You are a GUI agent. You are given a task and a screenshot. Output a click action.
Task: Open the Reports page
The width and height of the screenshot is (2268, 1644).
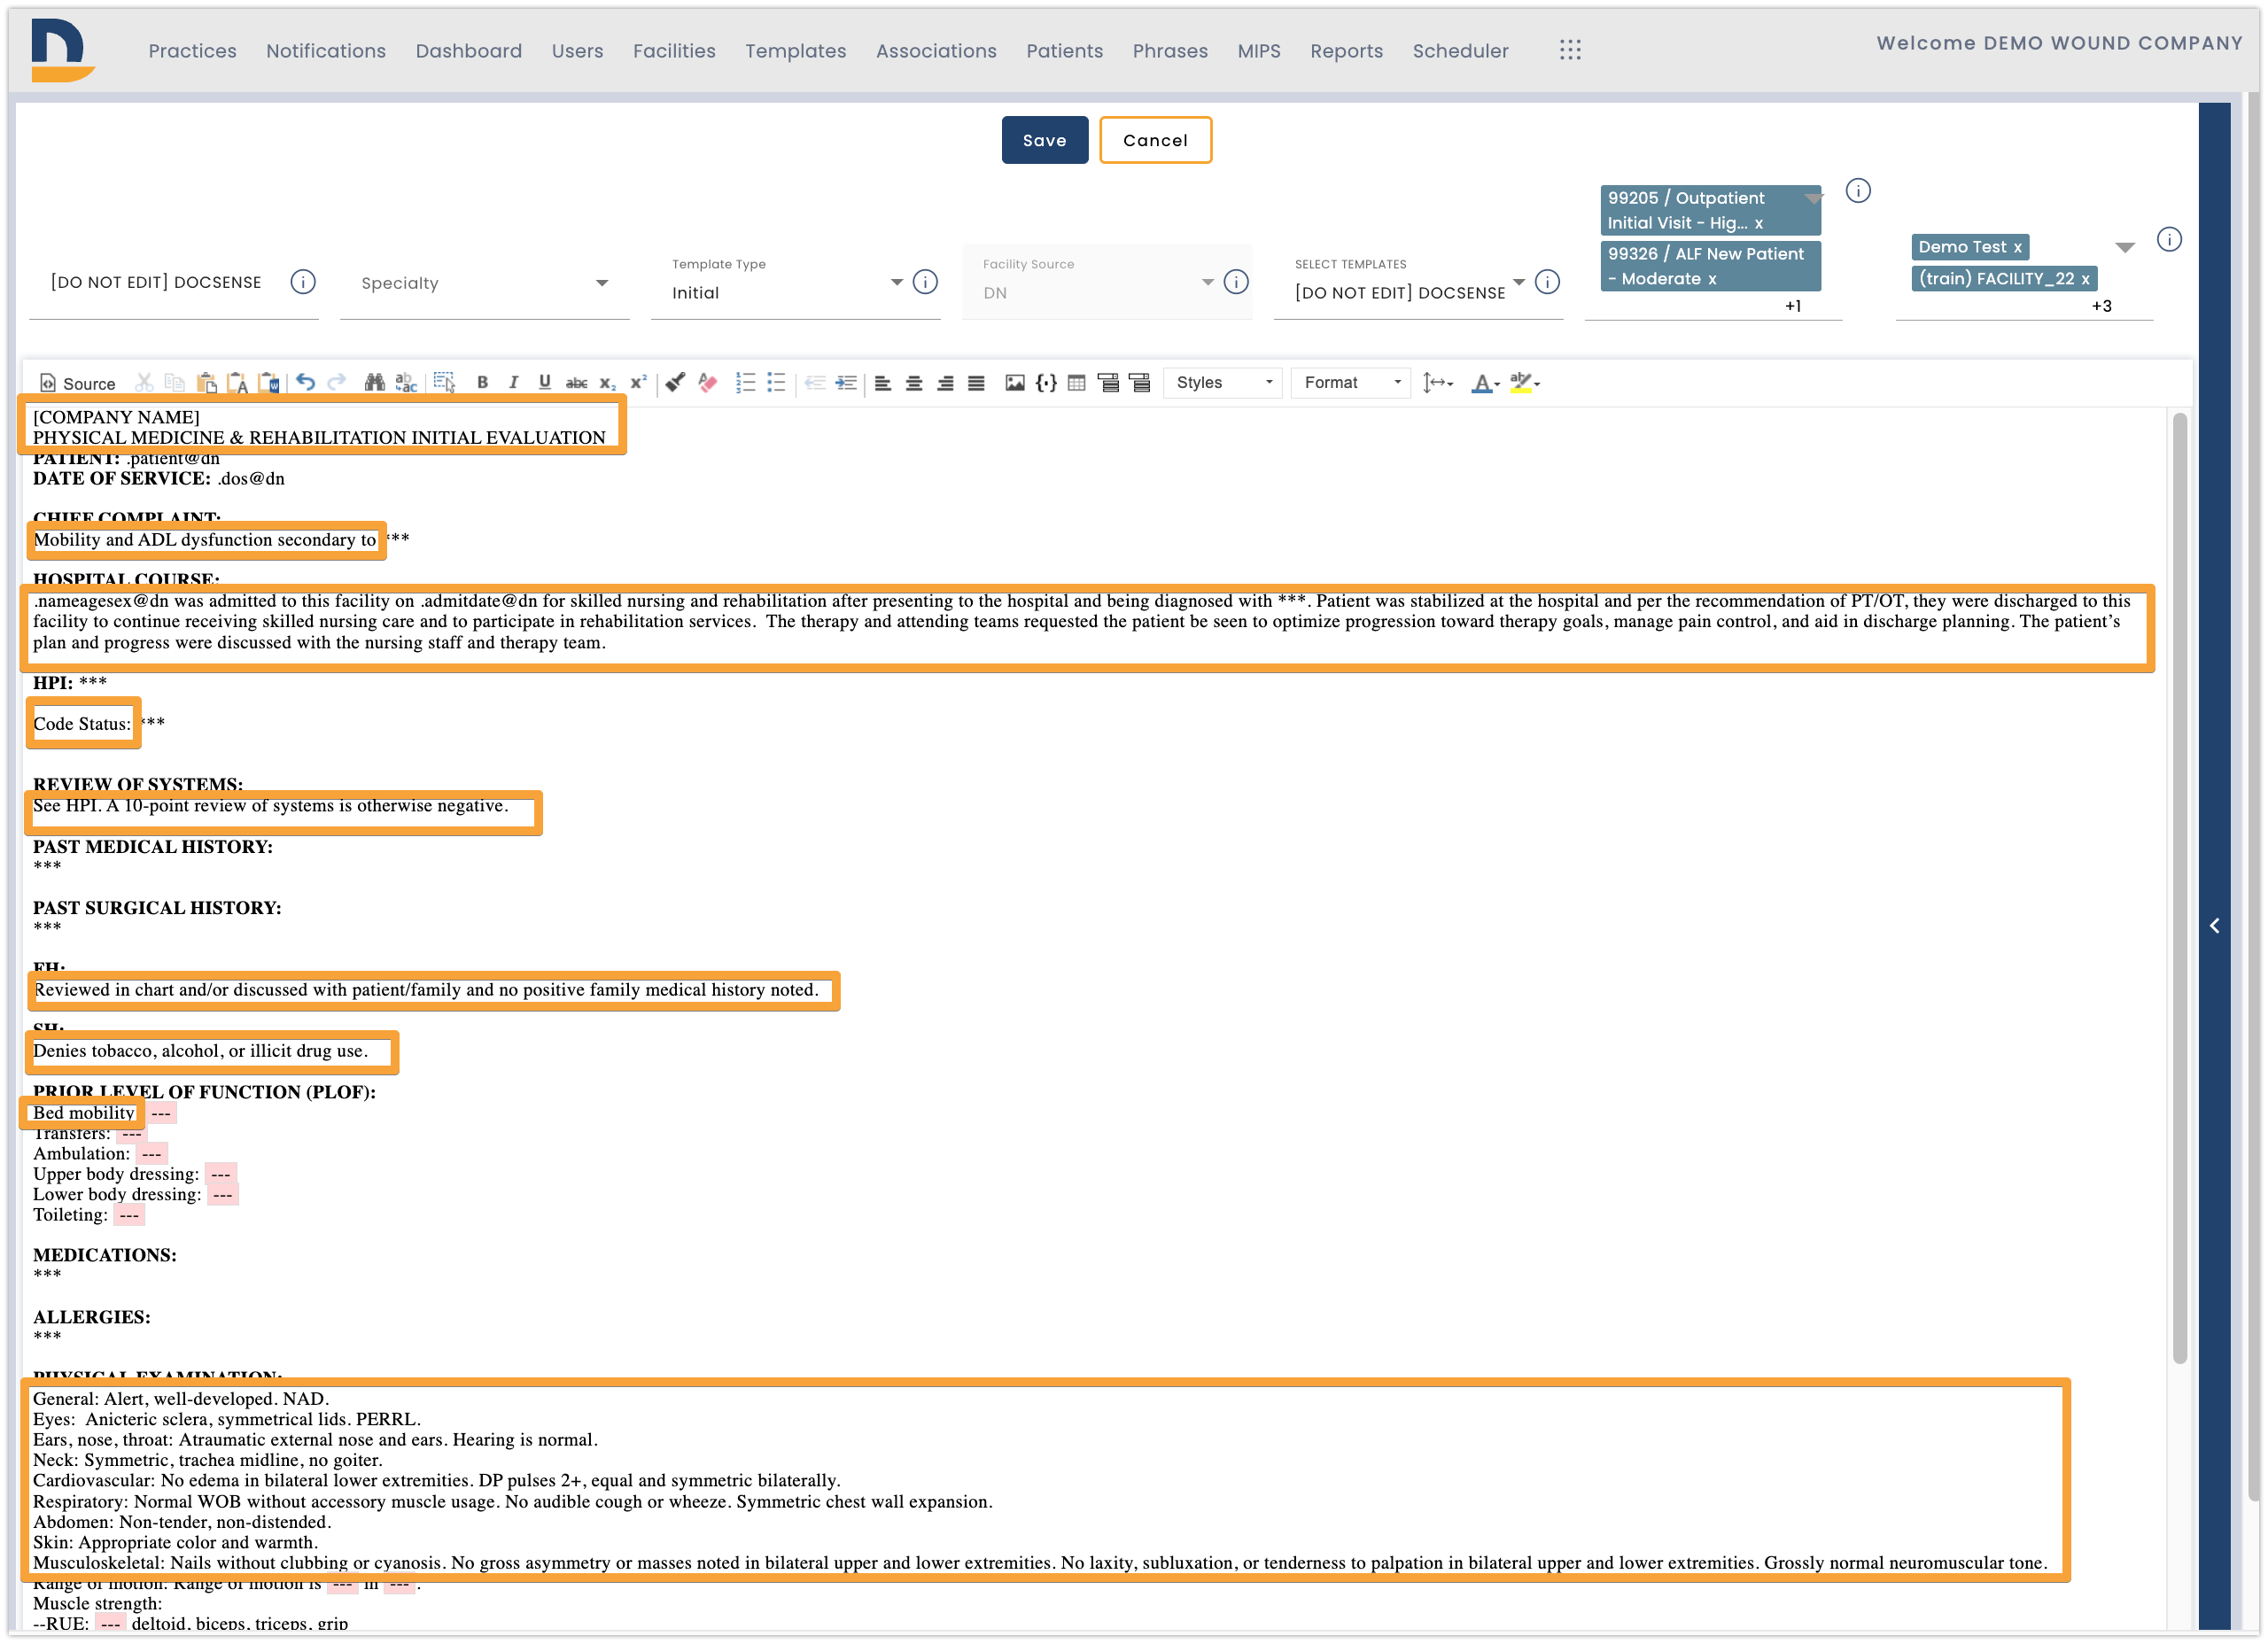click(1347, 51)
